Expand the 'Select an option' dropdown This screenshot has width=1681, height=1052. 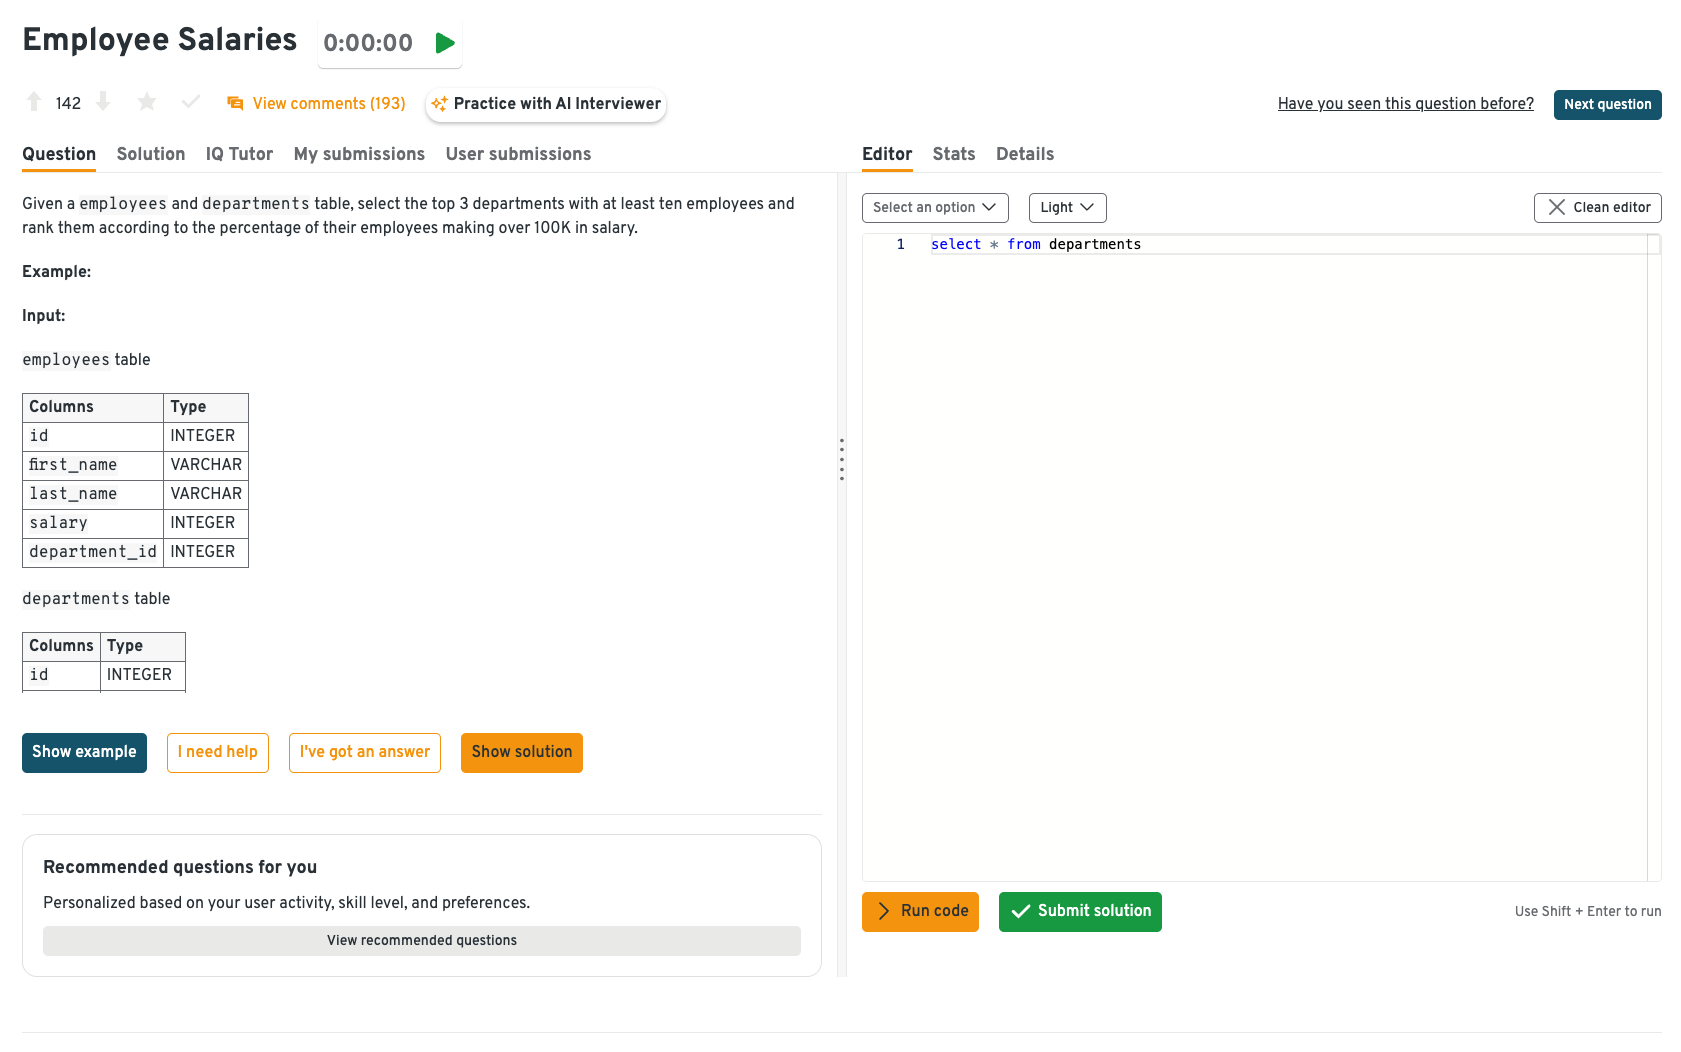pyautogui.click(x=934, y=208)
